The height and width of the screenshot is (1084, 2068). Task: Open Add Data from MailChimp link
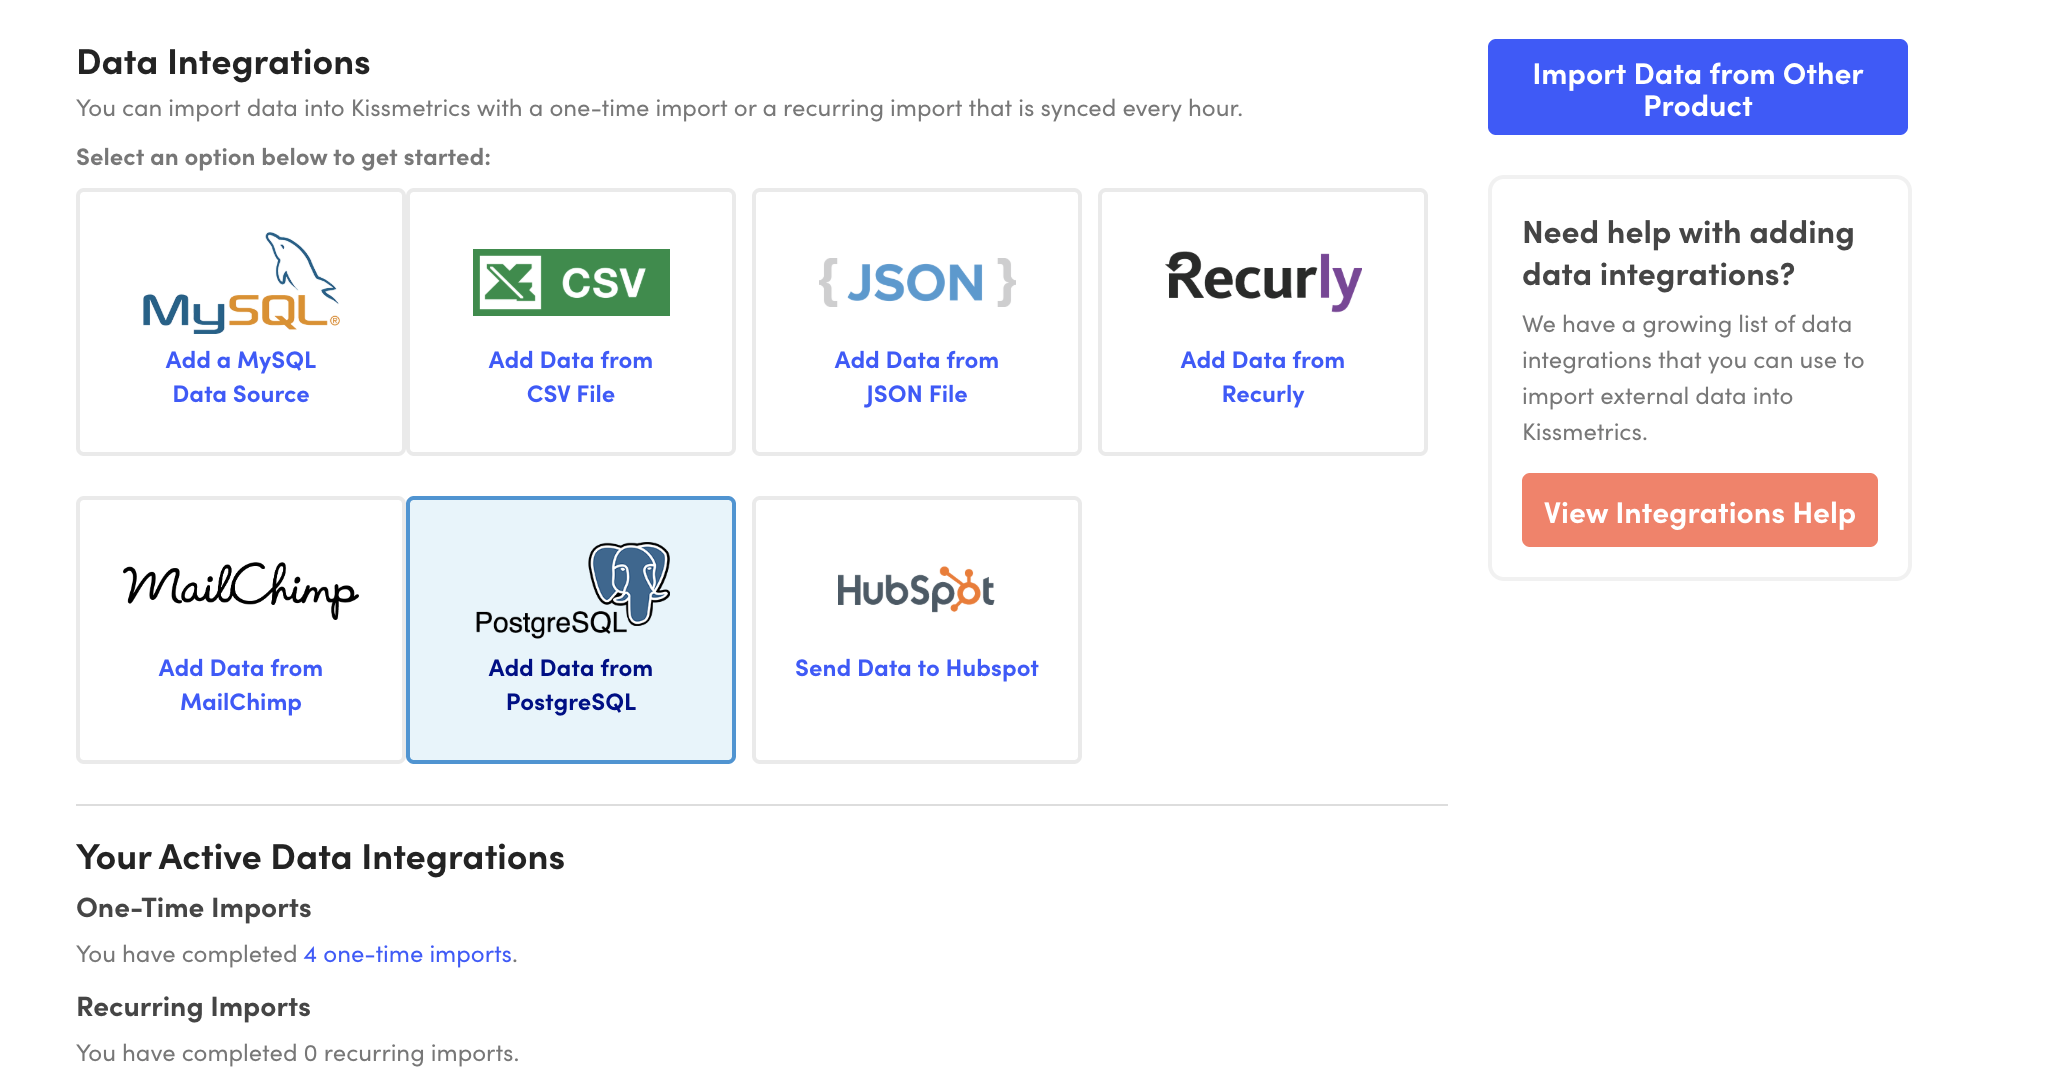pyautogui.click(x=240, y=684)
